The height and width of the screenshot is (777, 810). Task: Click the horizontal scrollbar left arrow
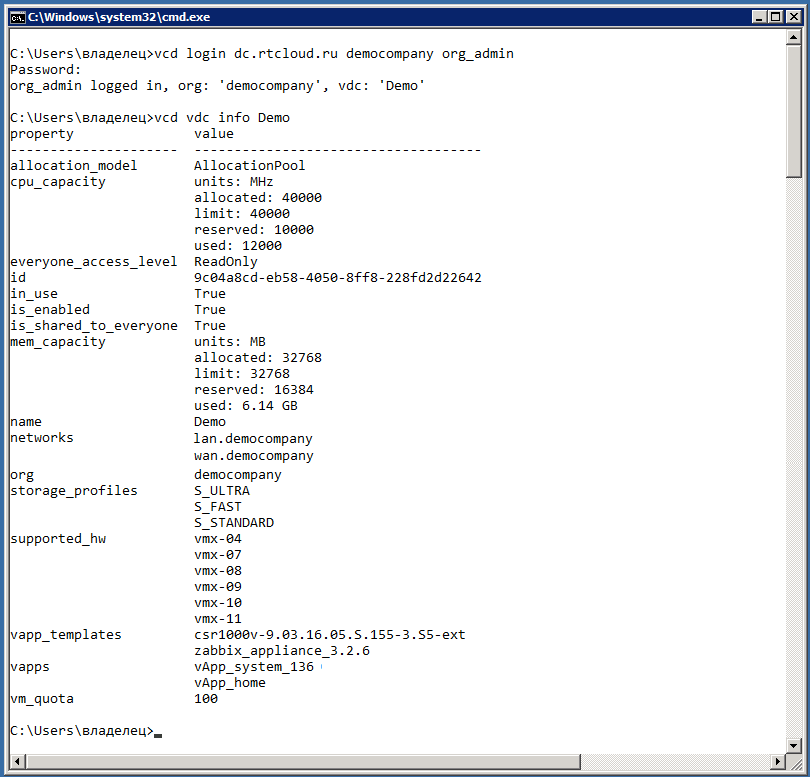click(15, 762)
